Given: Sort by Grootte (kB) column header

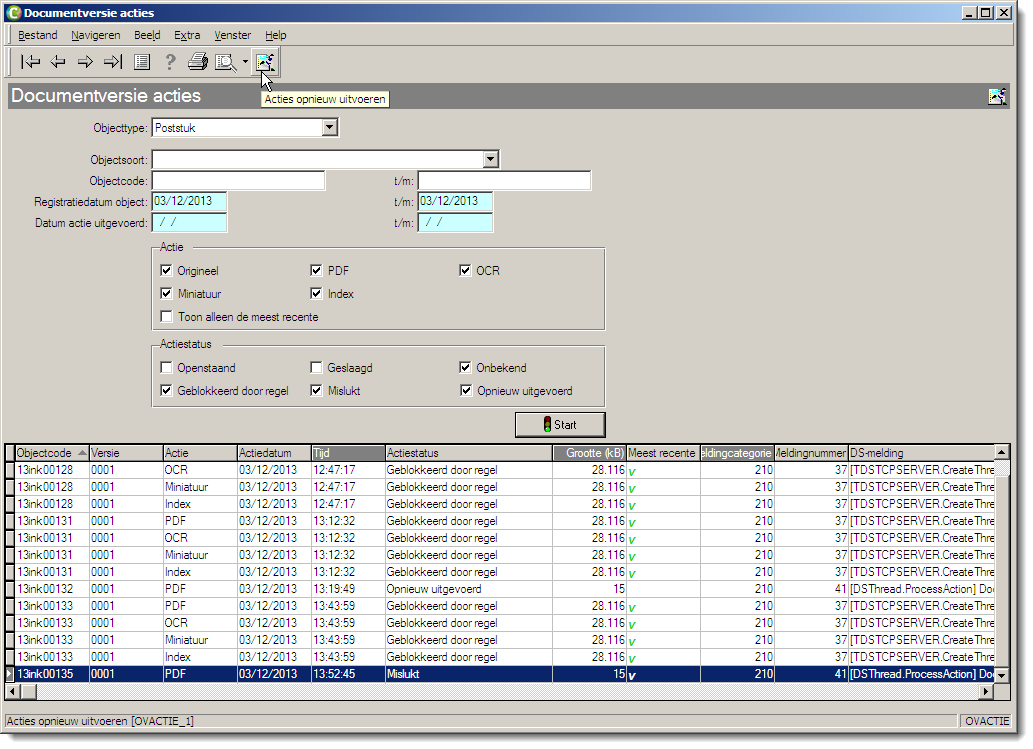Looking at the screenshot, I should pos(589,453).
